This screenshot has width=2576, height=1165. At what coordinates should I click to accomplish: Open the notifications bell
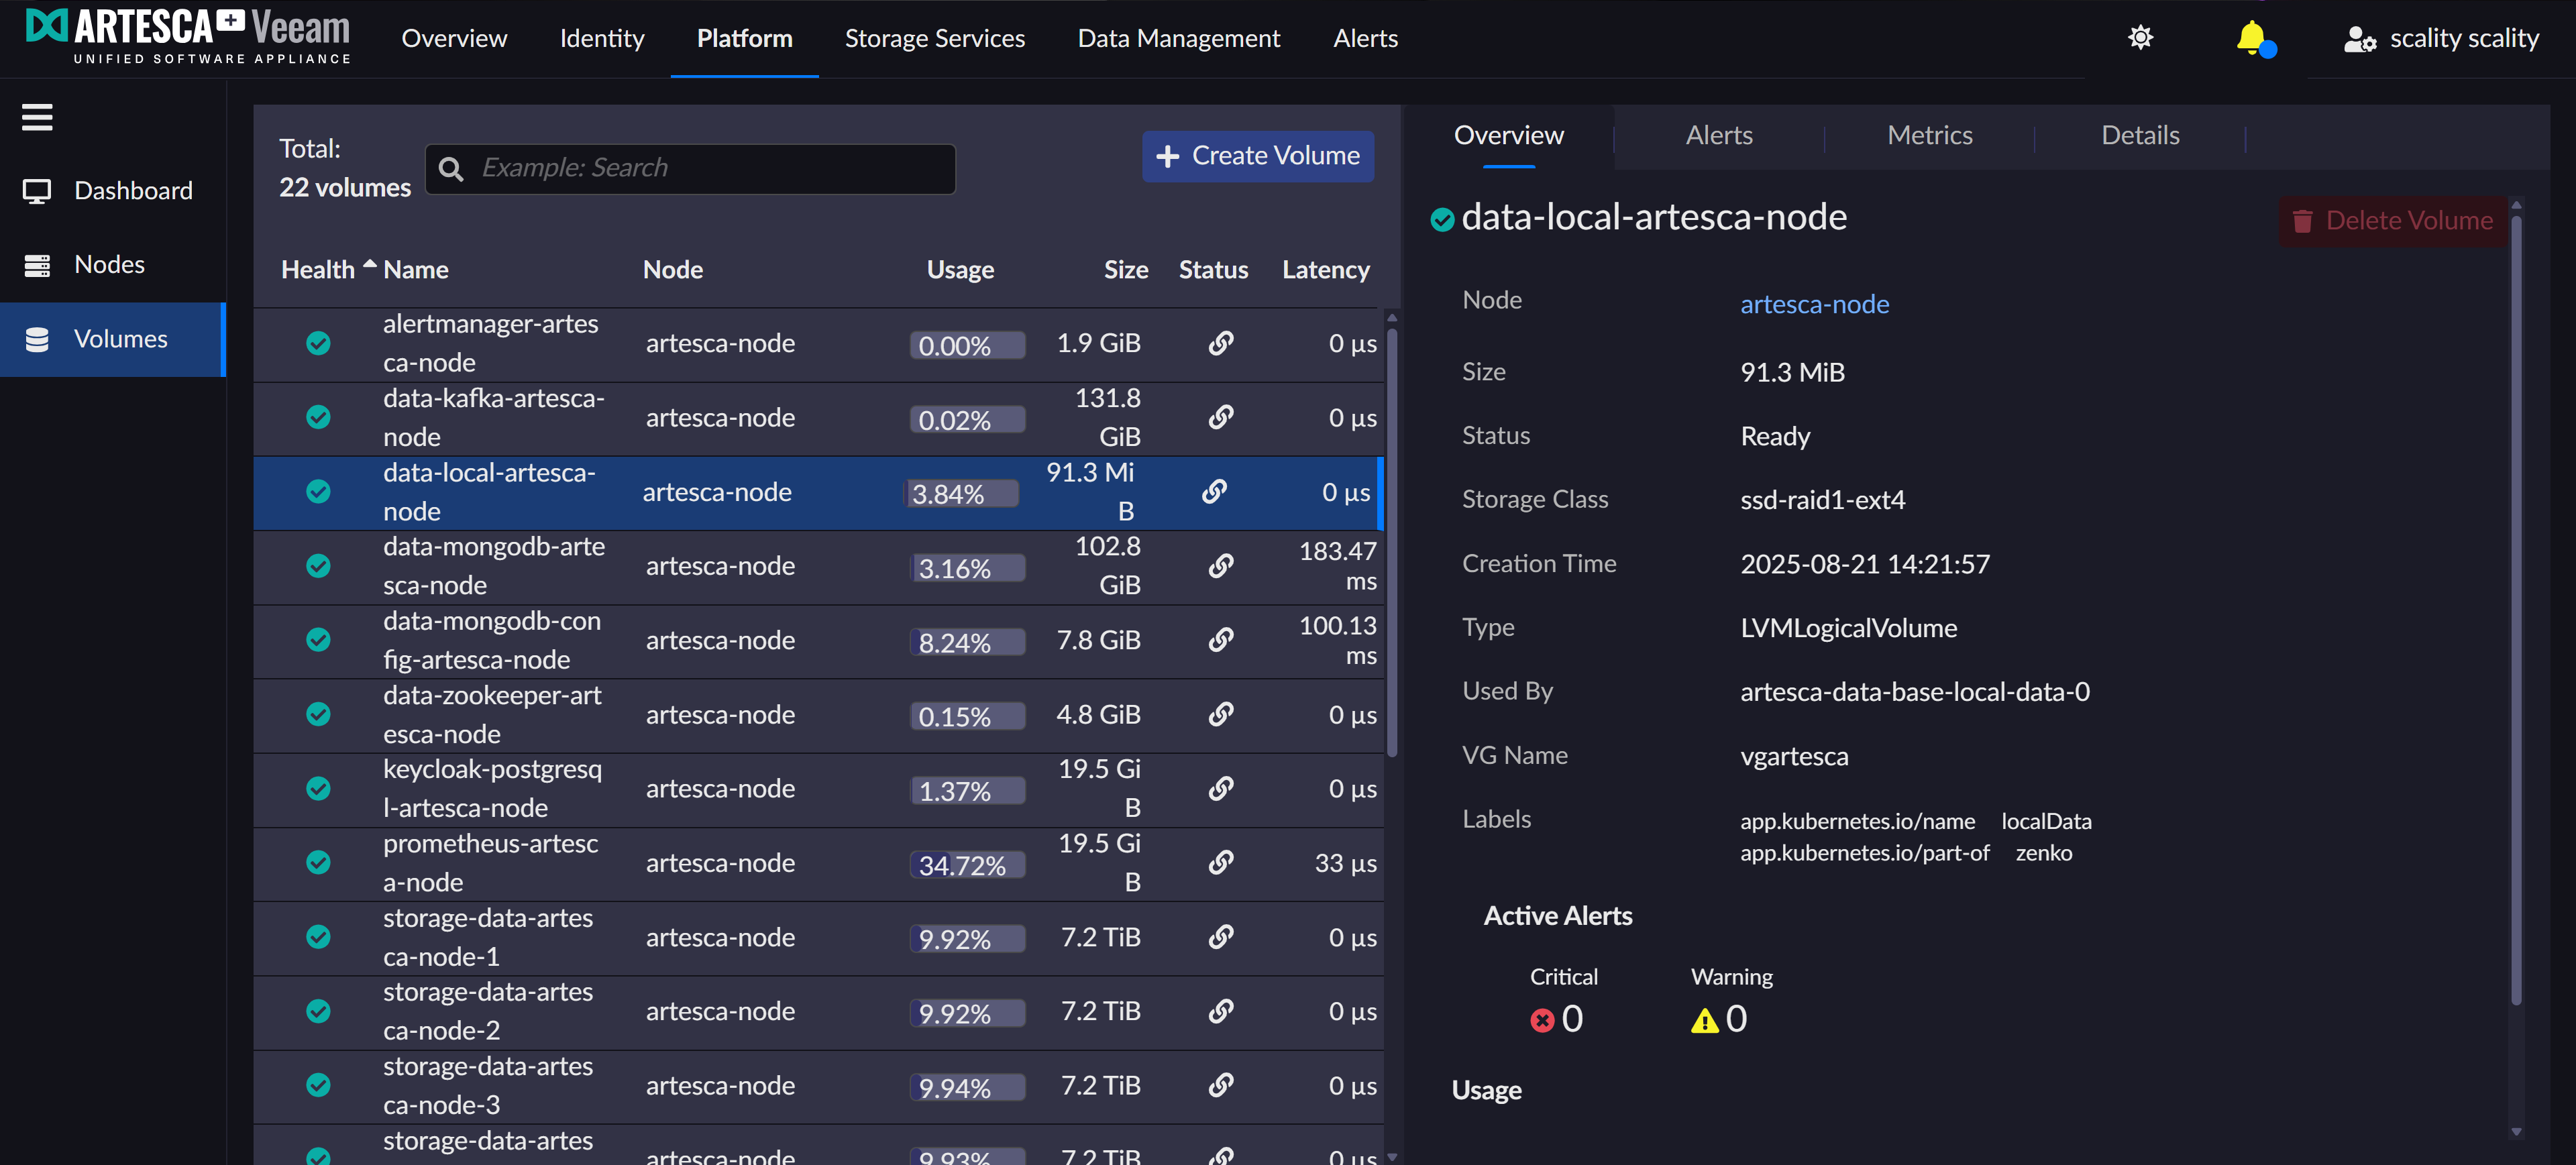[2251, 38]
